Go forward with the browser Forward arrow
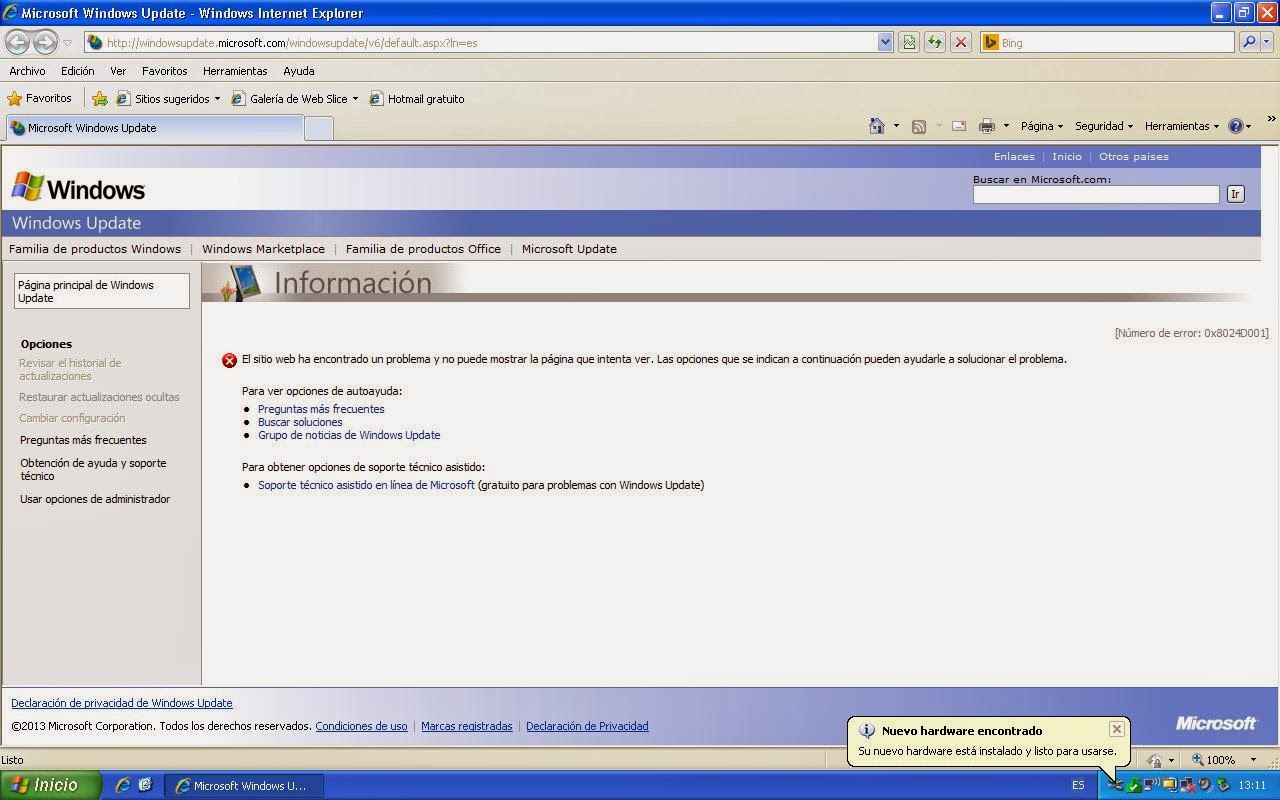The height and width of the screenshot is (800, 1280). click(x=45, y=42)
